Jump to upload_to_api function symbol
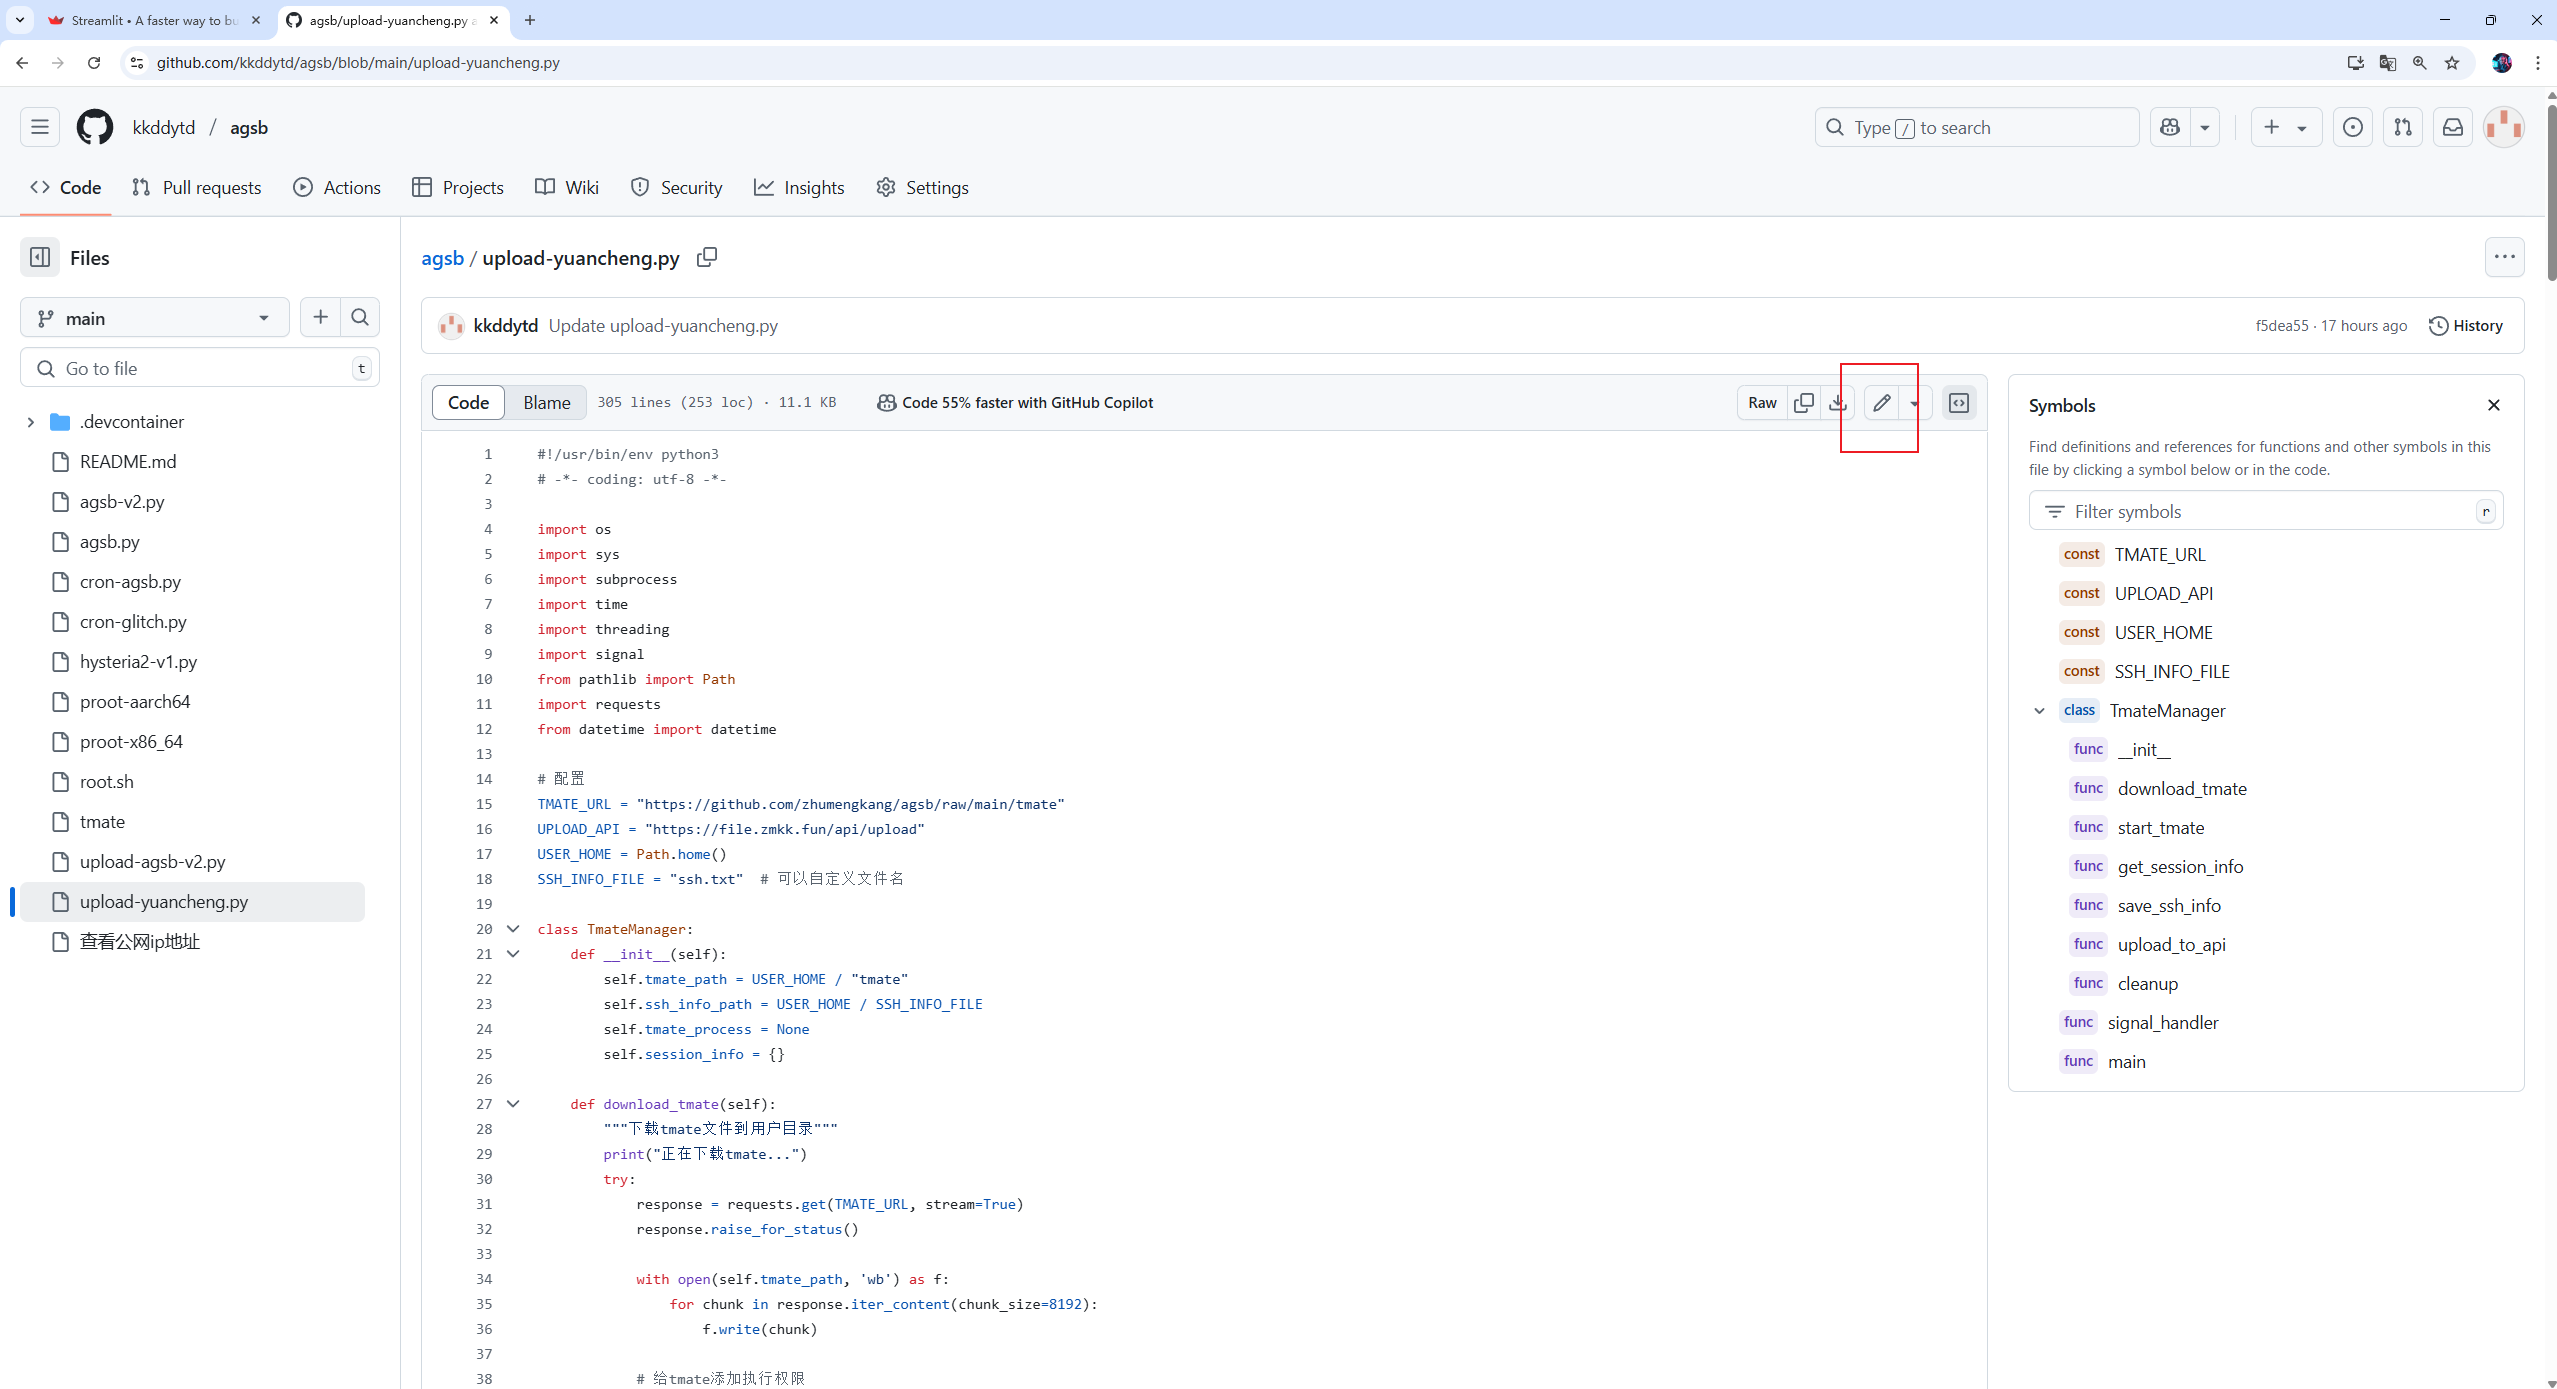 click(2172, 945)
